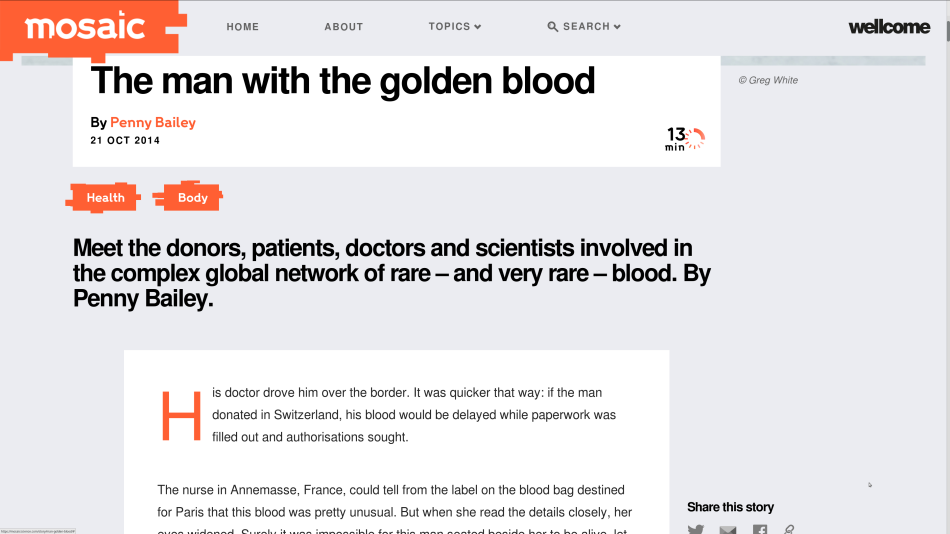Screen dimensions: 950x534
Task: Open the About menu item
Action: tap(344, 27)
